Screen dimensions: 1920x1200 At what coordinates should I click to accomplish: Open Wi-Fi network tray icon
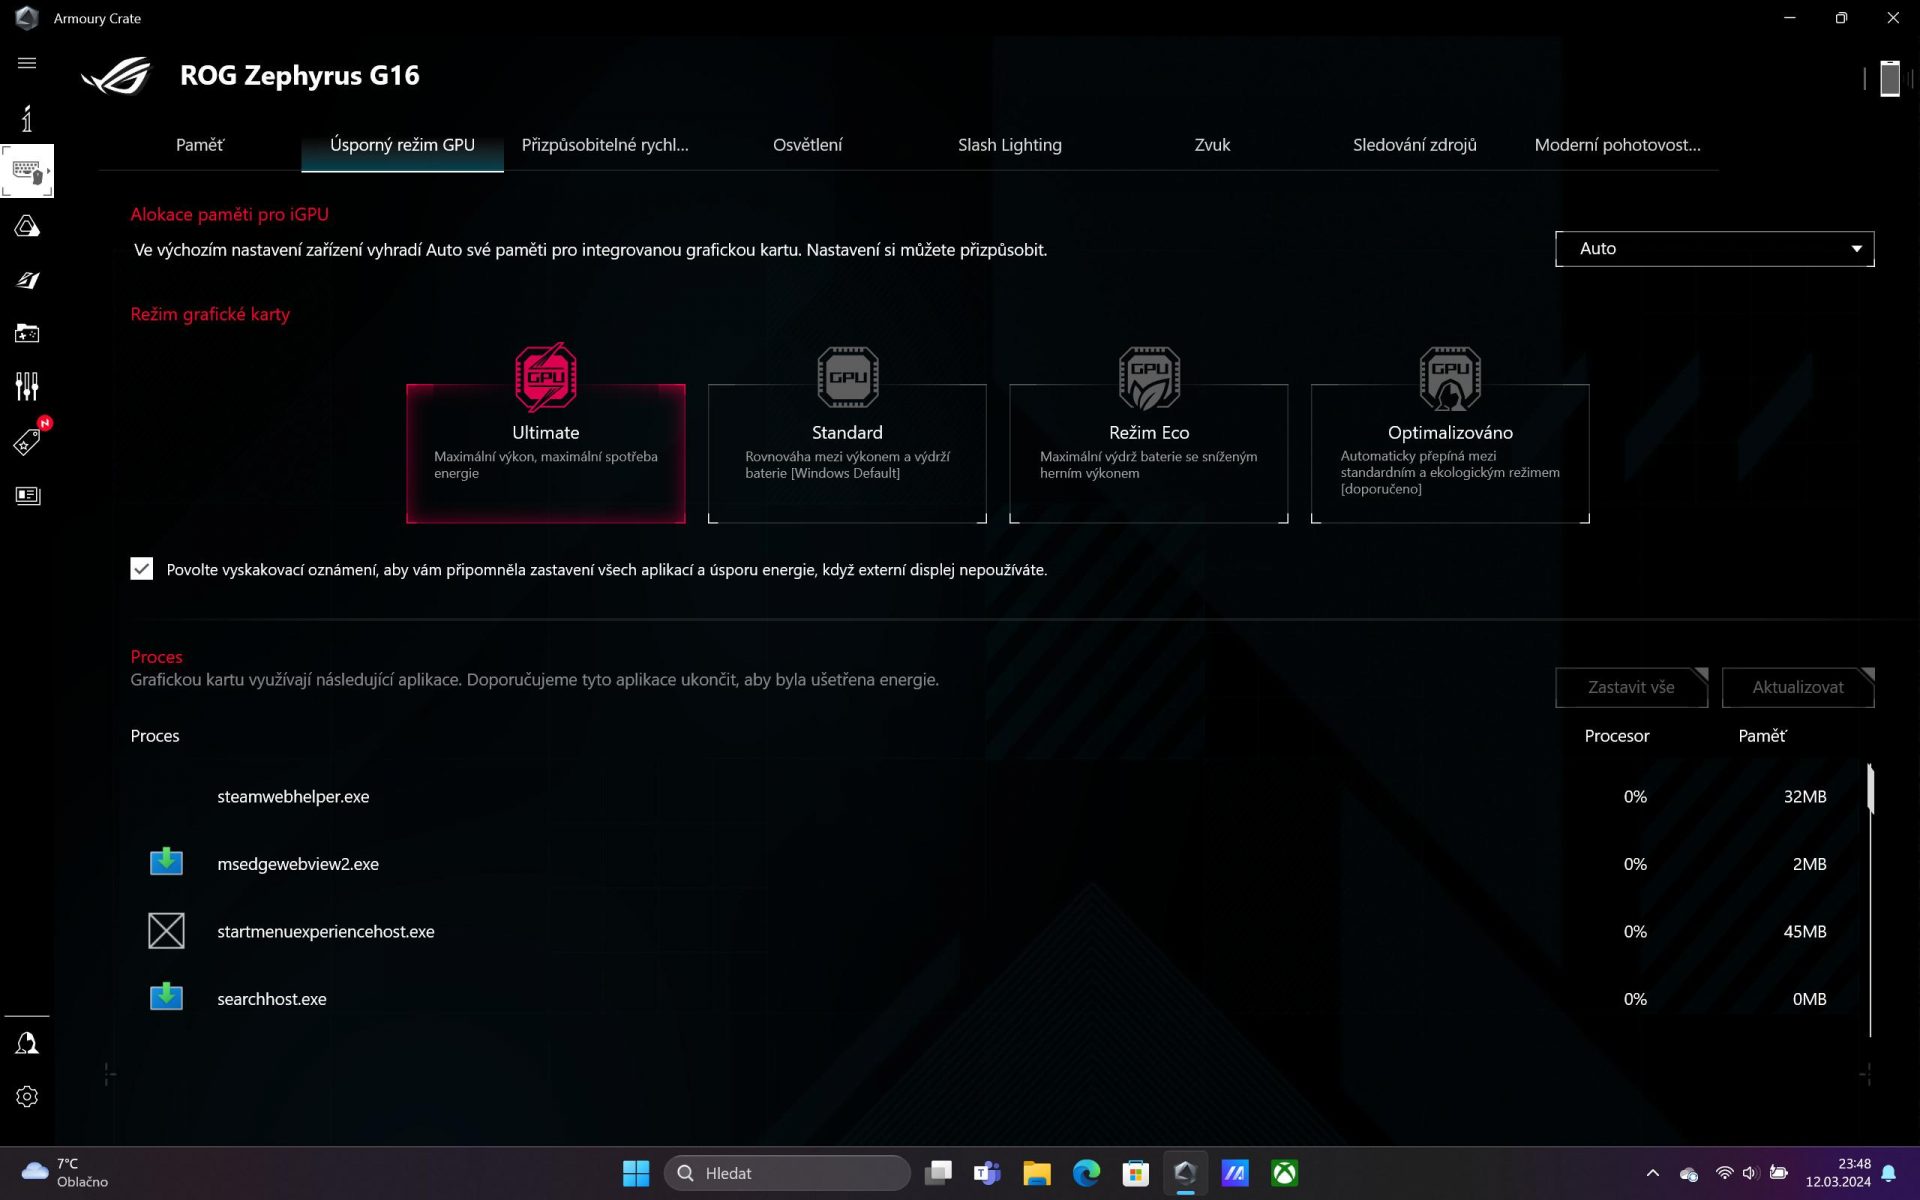(1724, 1173)
